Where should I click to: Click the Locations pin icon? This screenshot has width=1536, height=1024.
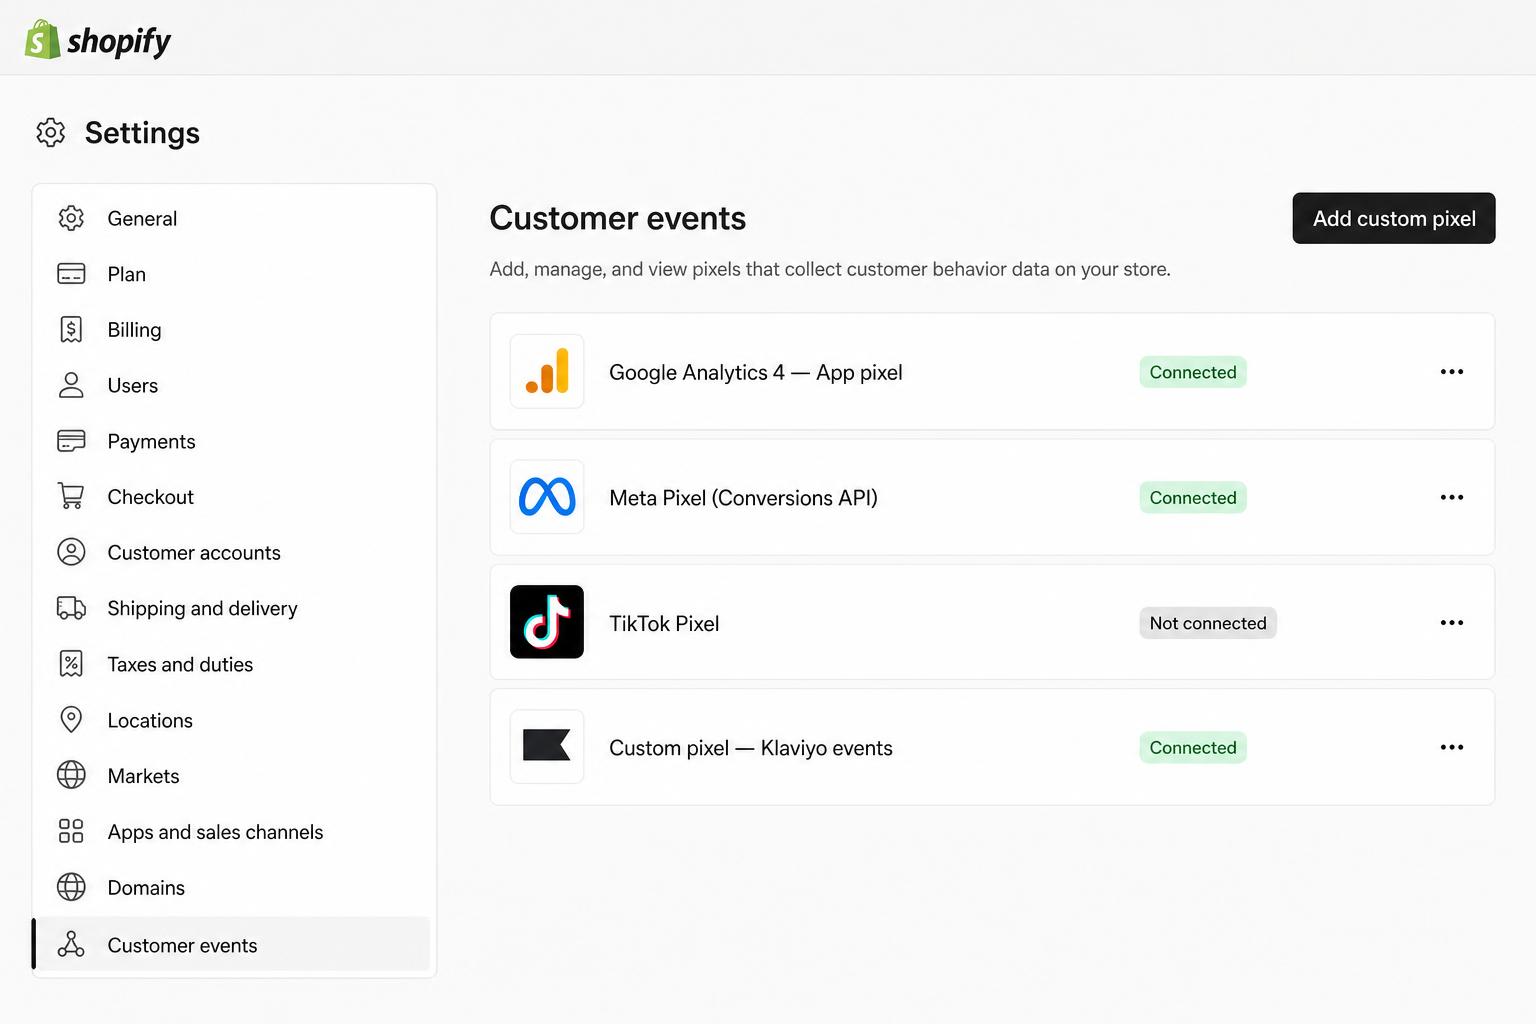[x=71, y=720]
